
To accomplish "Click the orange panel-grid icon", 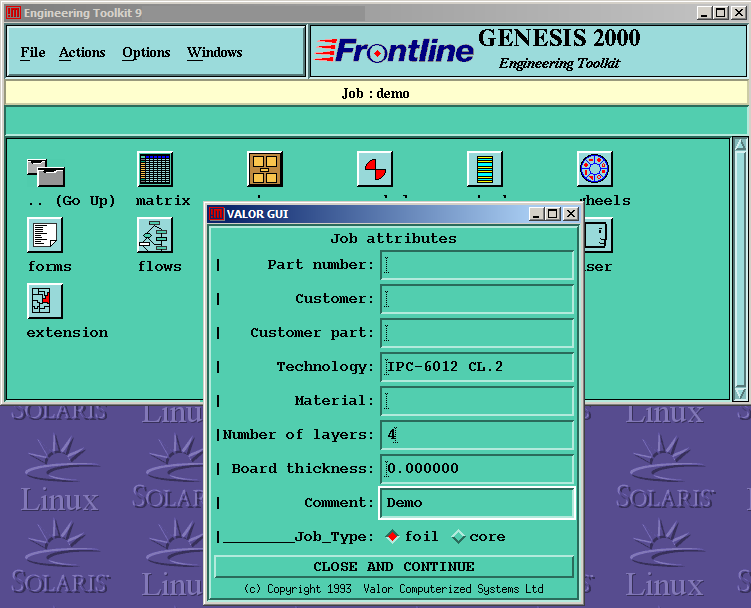I will (265, 169).
